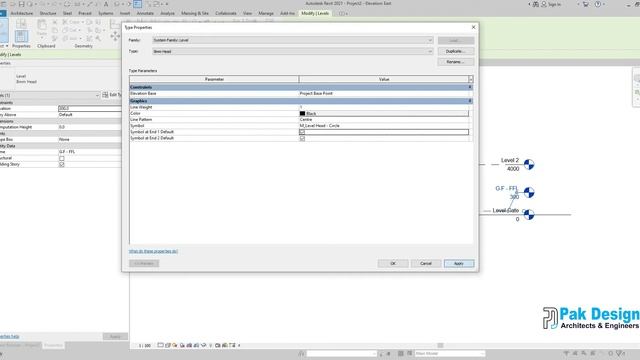This screenshot has width=640, height=360.
Task: Open the Structure ribbon tab
Action: (48, 13)
